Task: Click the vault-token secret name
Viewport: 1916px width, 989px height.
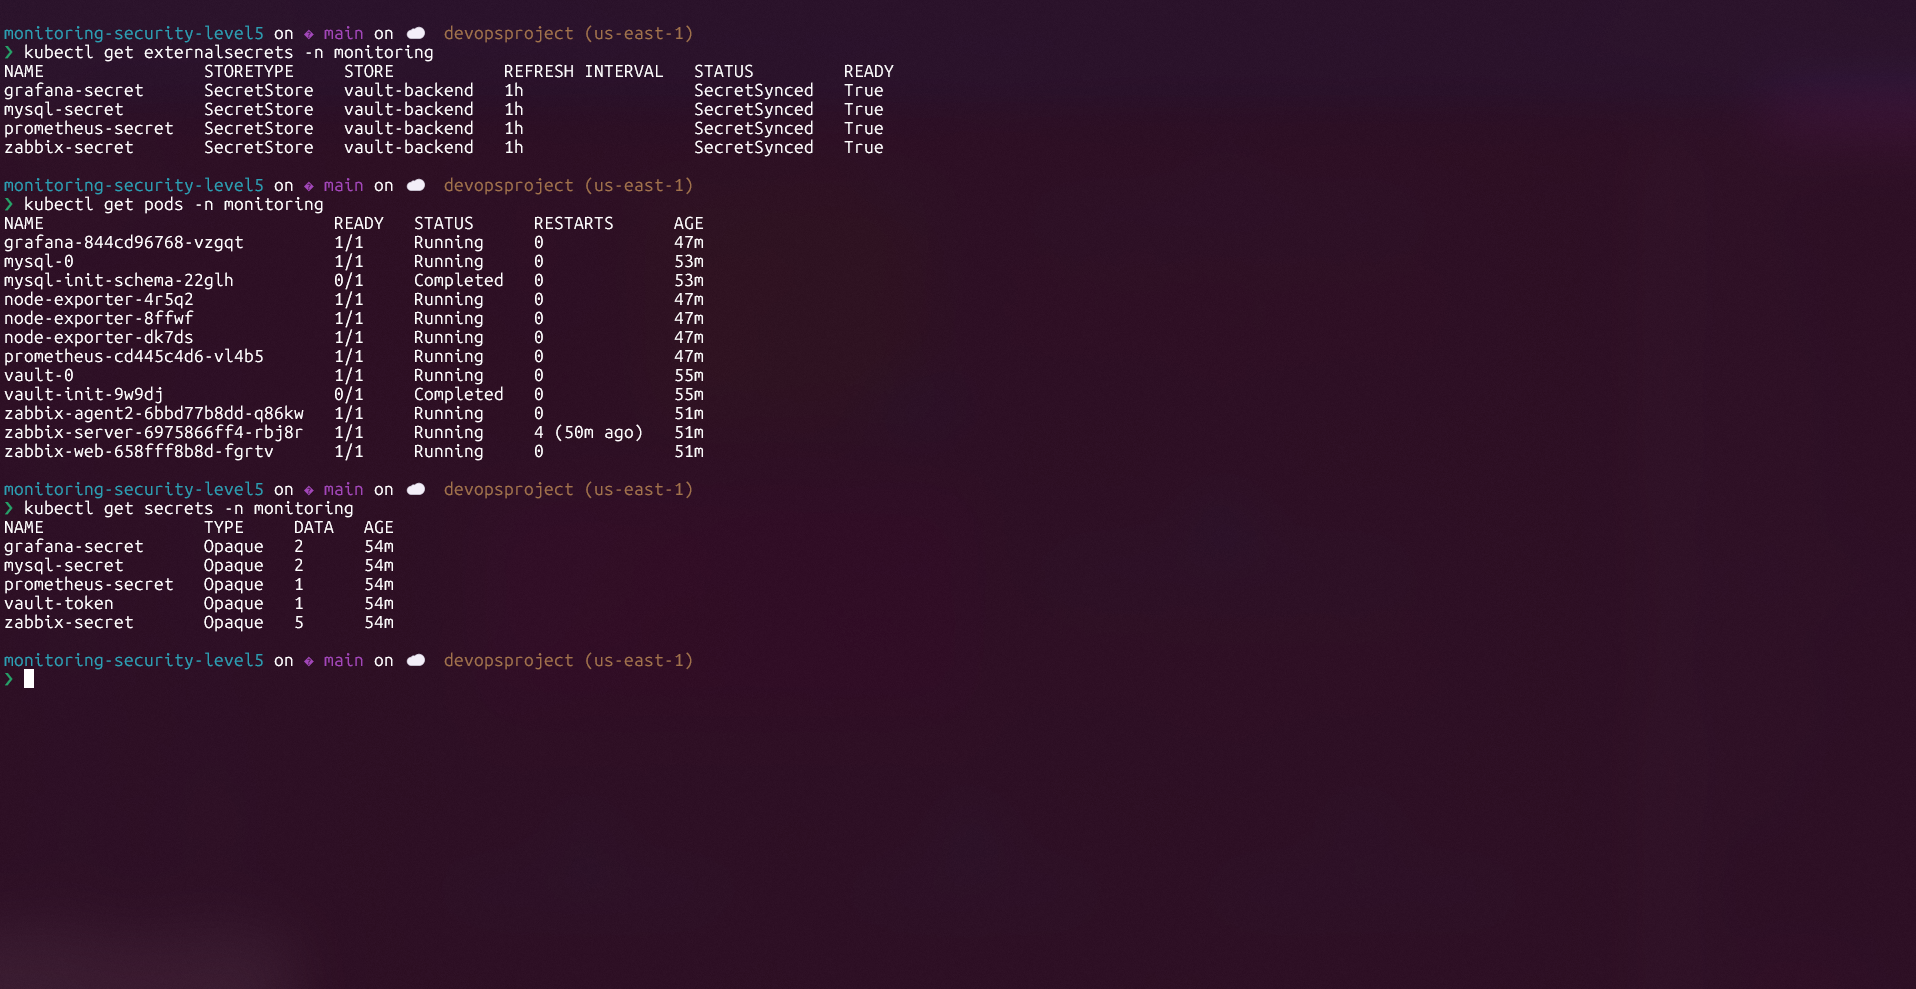Action: pyautogui.click(x=59, y=603)
